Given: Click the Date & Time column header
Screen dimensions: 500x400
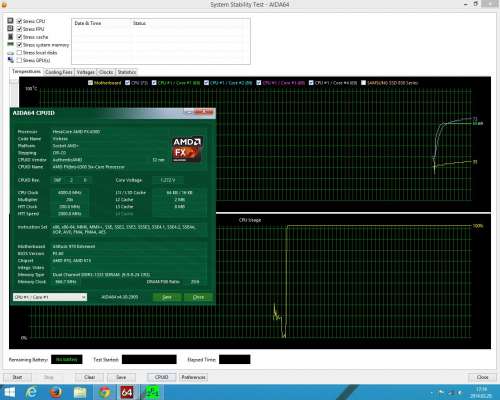Looking at the screenshot, I should (101, 23).
